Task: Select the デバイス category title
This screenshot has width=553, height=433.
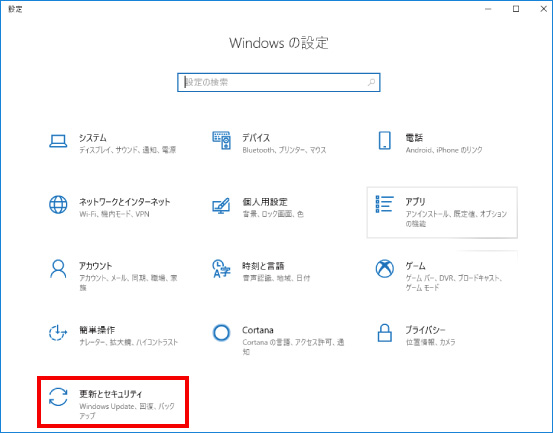Action: coord(256,138)
